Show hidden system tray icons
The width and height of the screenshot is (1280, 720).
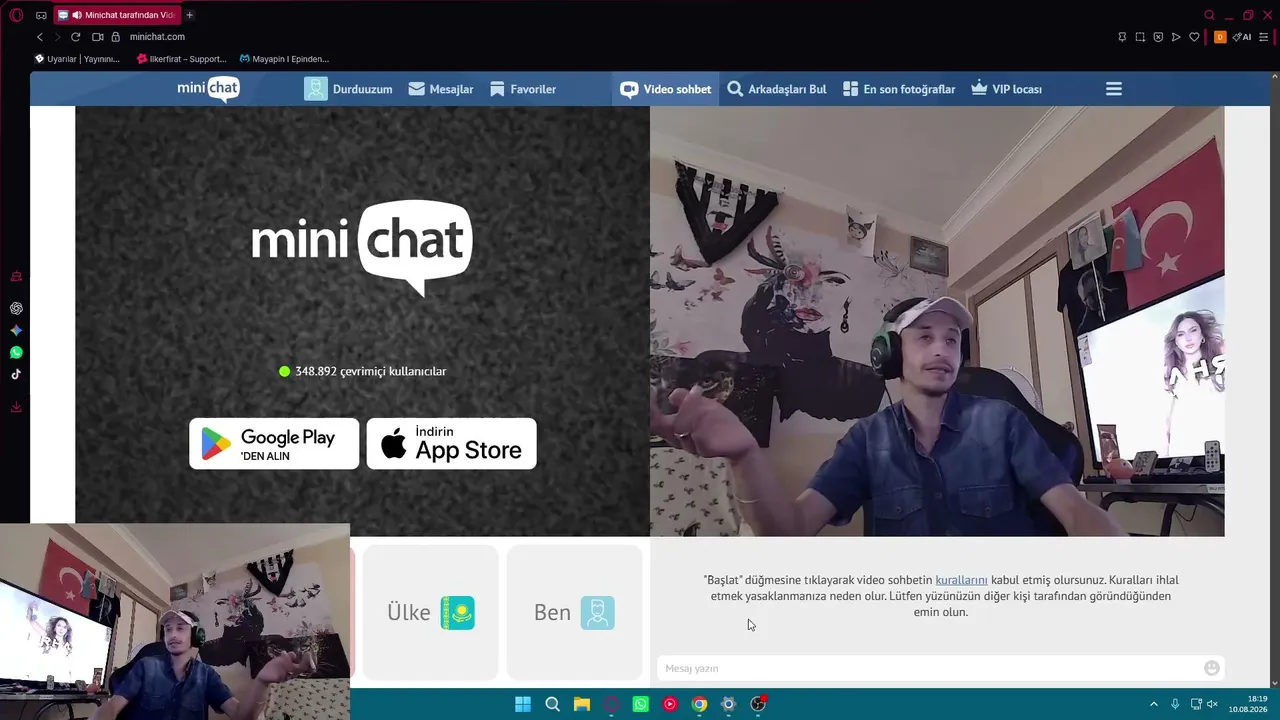[1153, 704]
